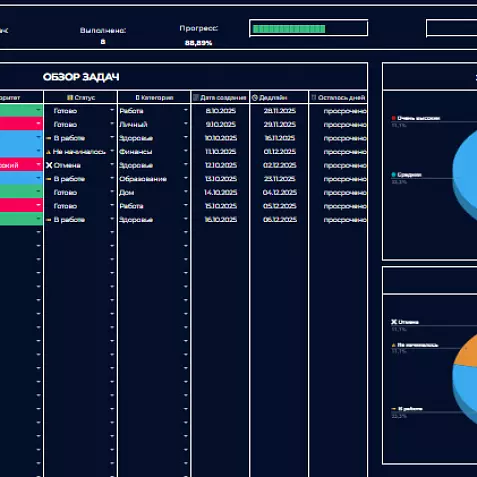Click the icon beside the Осталось дней header
This screenshot has width=477, height=477.
coord(314,98)
